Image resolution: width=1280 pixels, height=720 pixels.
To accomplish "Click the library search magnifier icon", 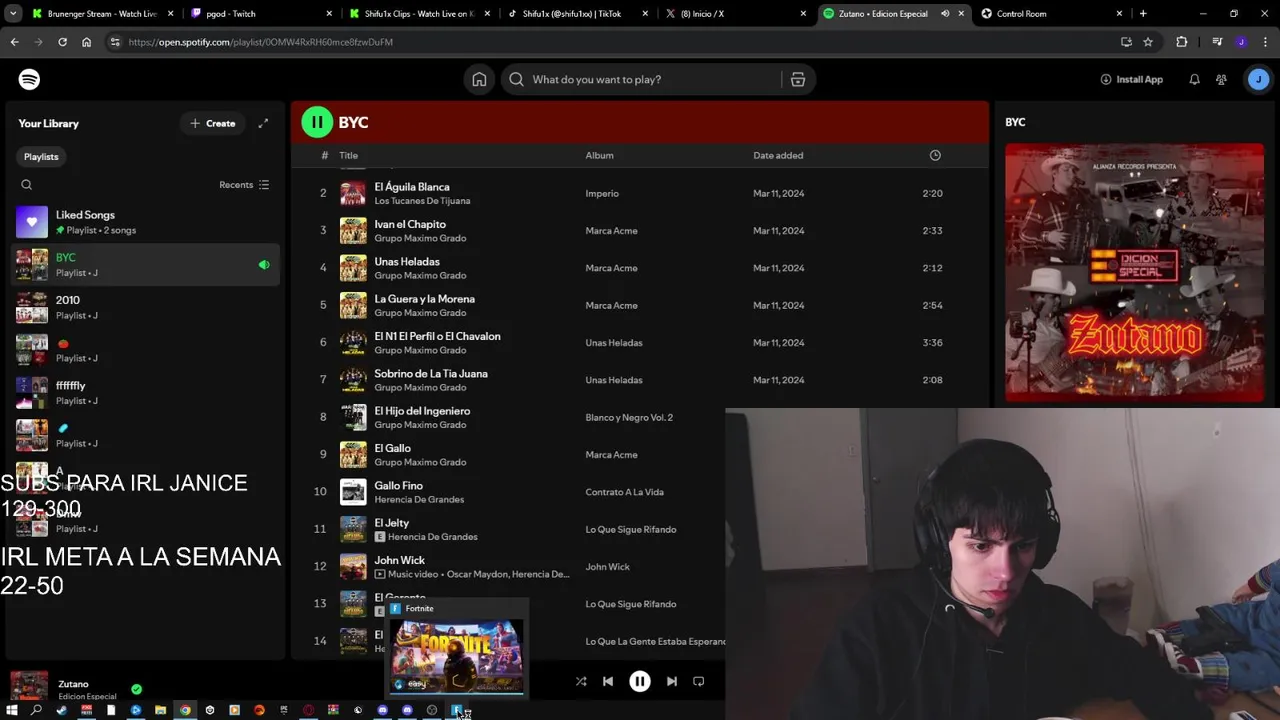I will coord(27,185).
